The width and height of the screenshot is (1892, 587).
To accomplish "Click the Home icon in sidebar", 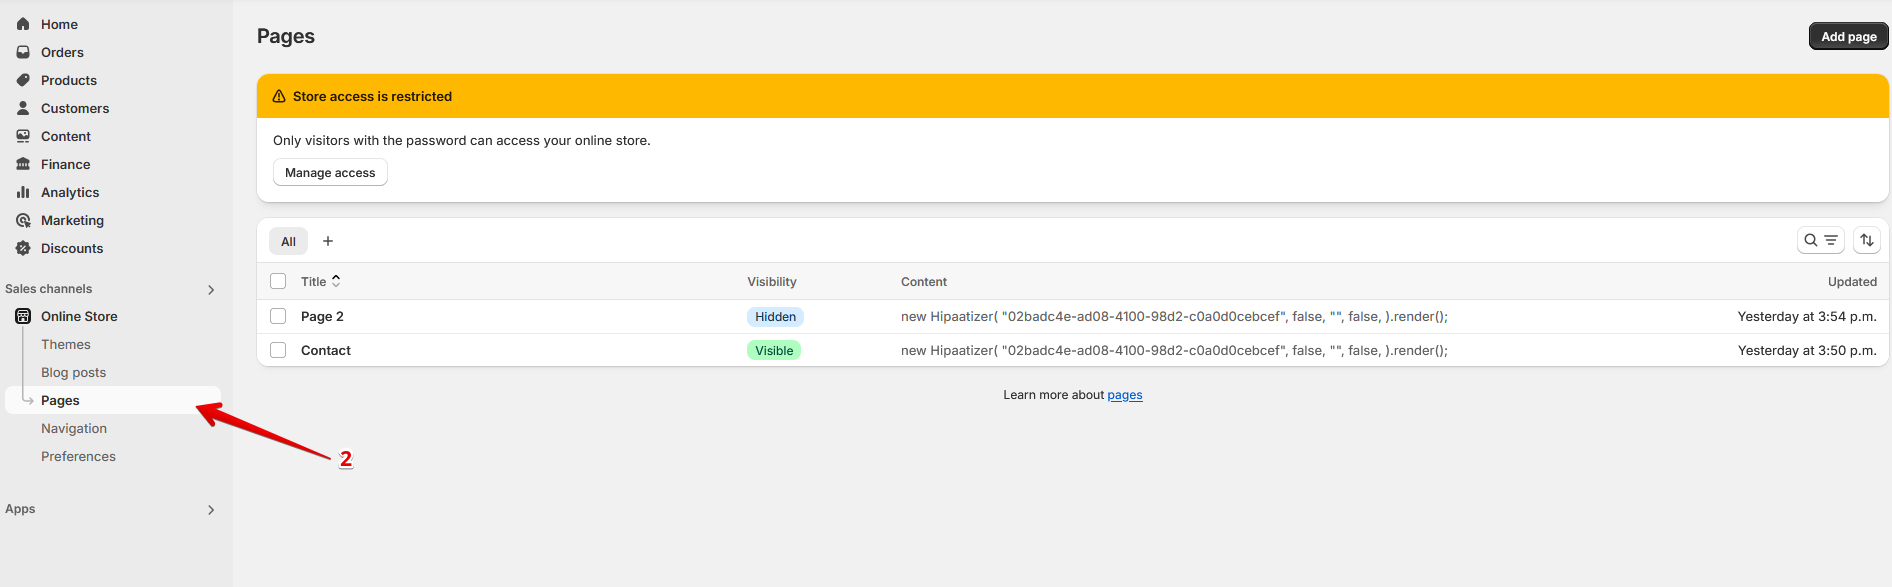I will [23, 24].
